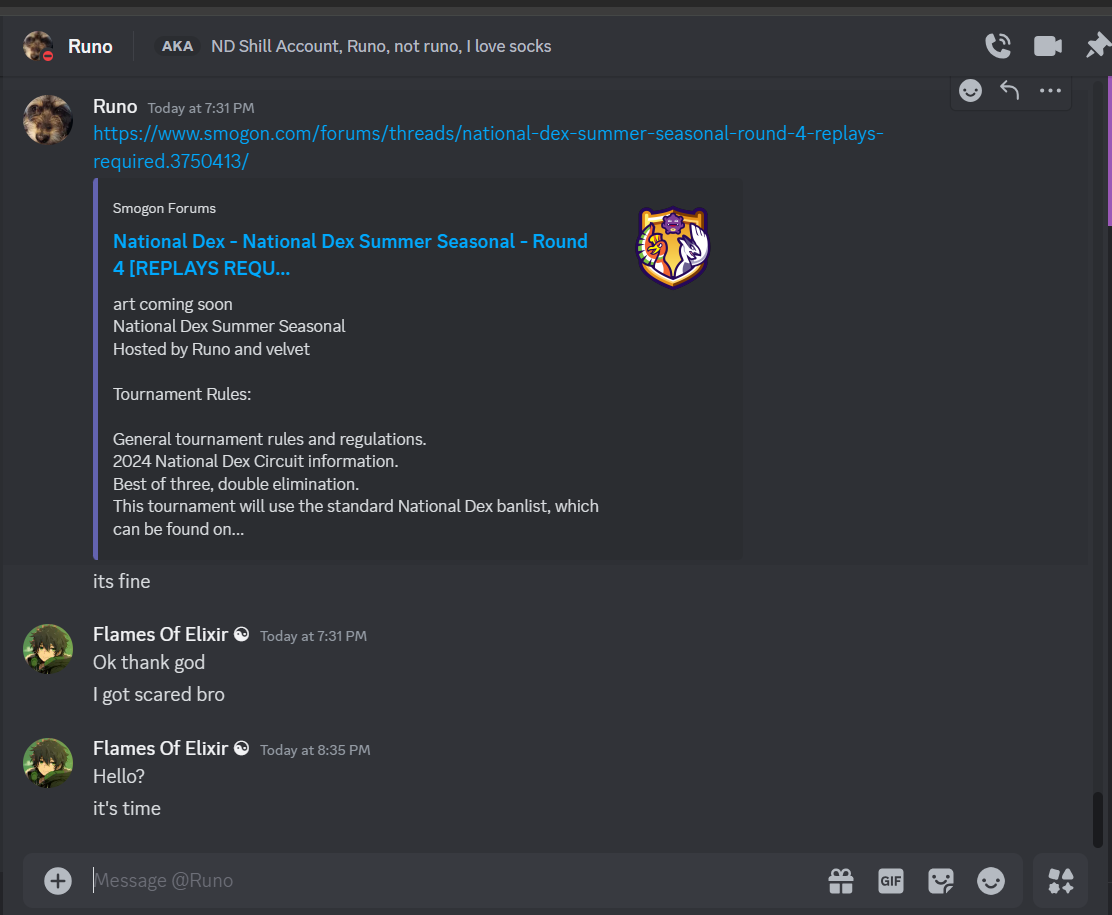The width and height of the screenshot is (1112, 915).
Task: Open the sticker picker
Action: click(x=940, y=880)
